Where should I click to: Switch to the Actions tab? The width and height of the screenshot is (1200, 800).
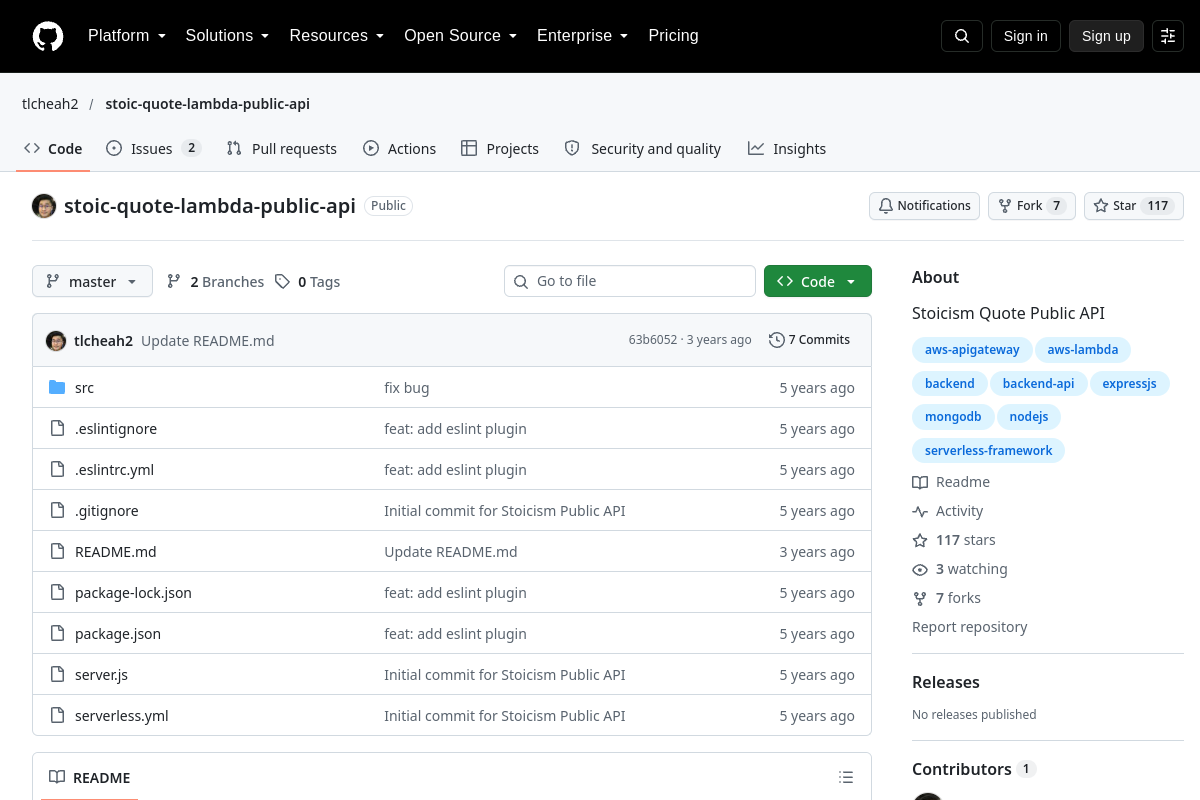[x=400, y=149]
